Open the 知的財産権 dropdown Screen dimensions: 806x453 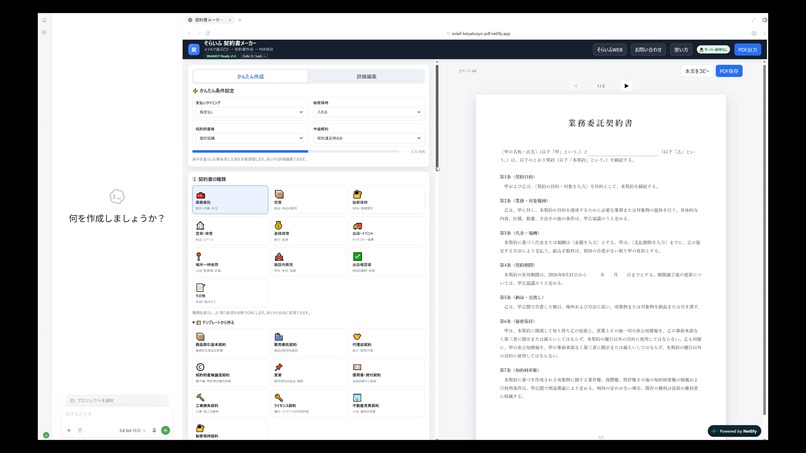pyautogui.click(x=250, y=138)
